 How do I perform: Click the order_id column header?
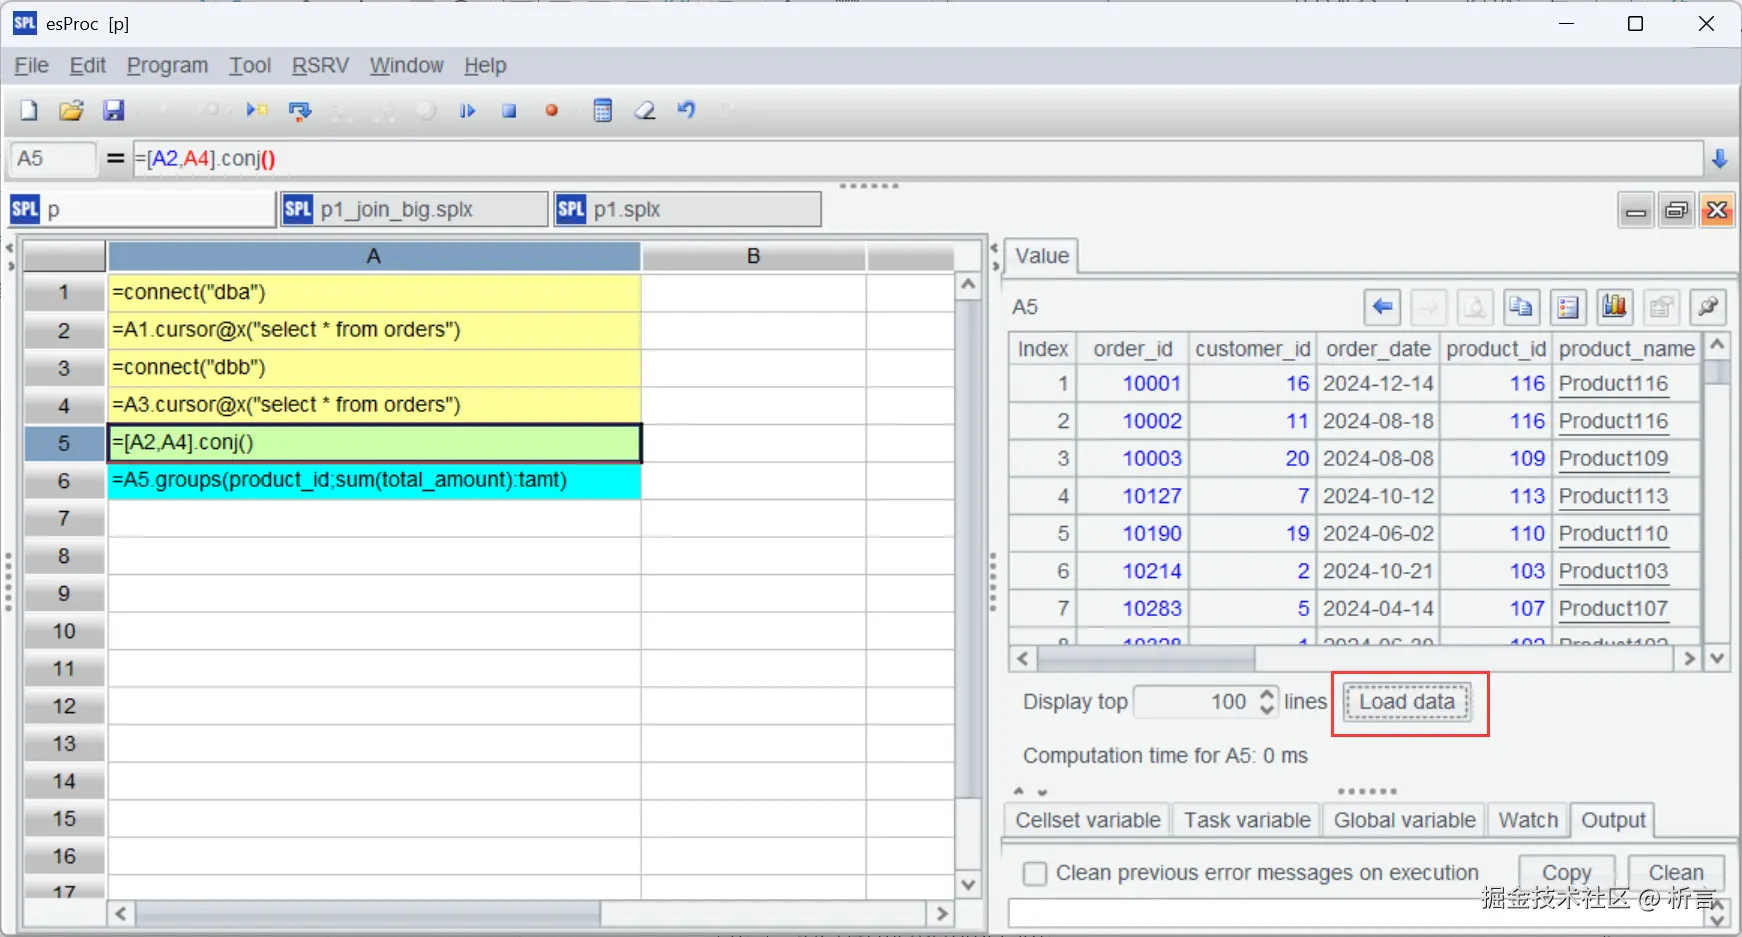click(1132, 349)
